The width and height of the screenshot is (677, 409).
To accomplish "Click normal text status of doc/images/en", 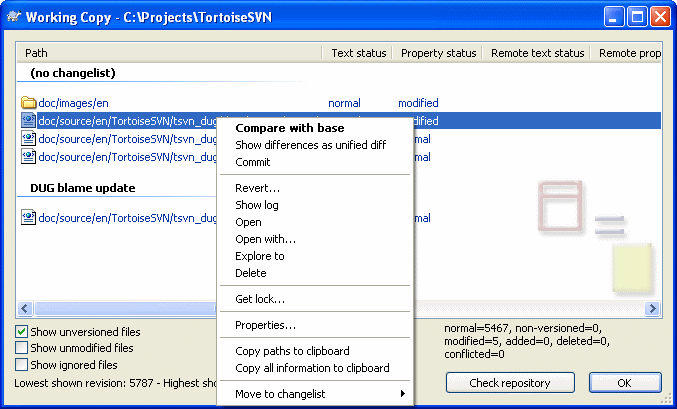I will [x=344, y=103].
